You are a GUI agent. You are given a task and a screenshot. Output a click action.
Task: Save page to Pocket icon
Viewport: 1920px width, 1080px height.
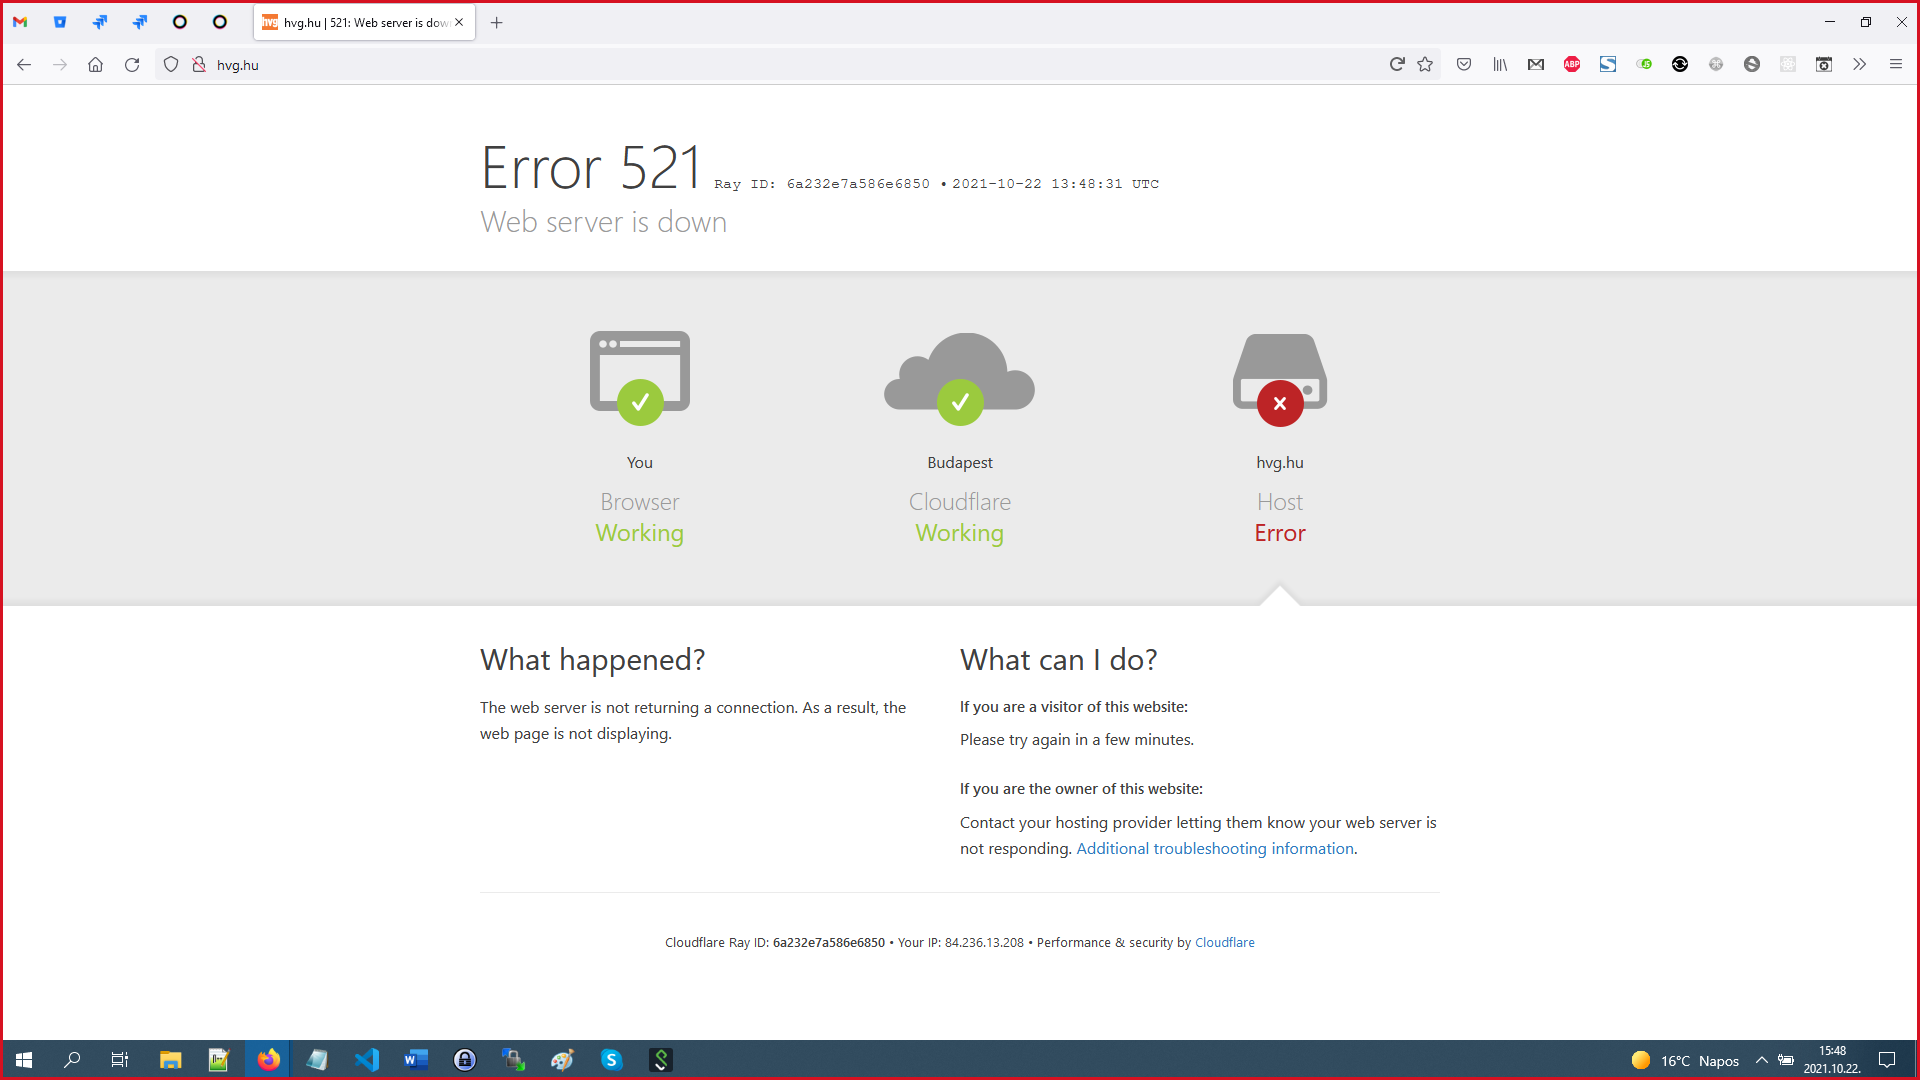[1464, 65]
